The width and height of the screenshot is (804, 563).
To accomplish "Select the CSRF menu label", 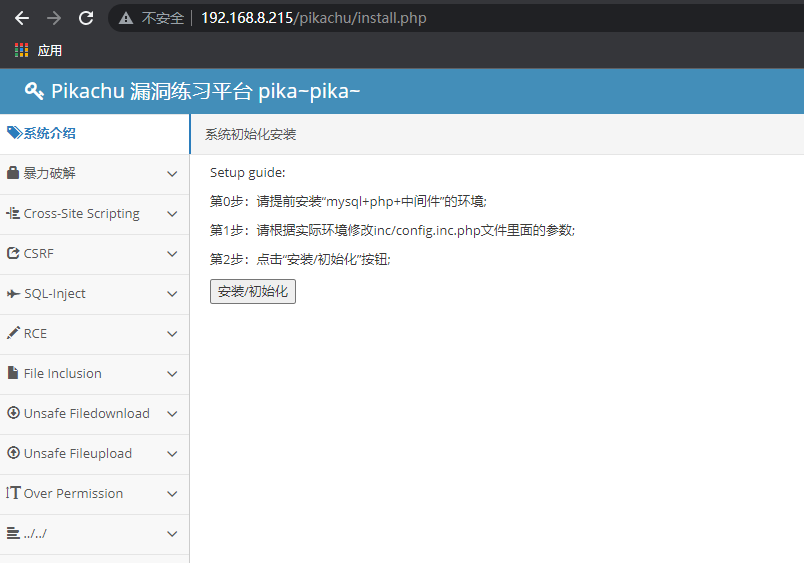I will point(38,253).
